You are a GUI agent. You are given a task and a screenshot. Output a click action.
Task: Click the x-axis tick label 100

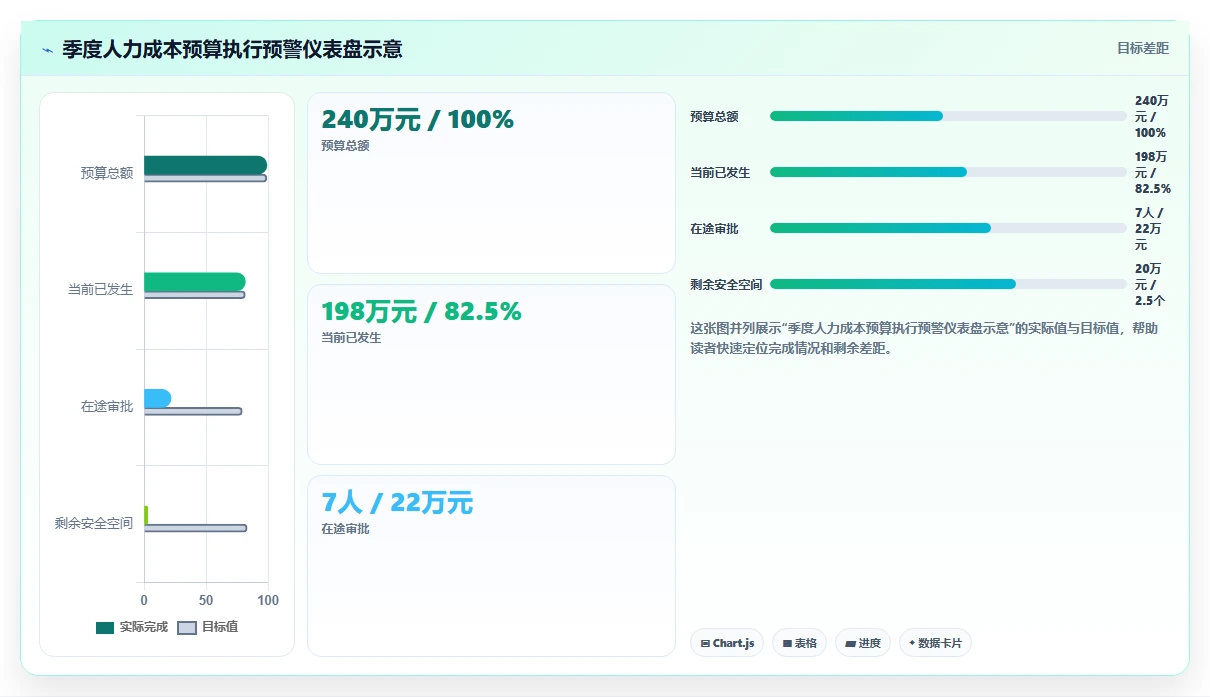click(267, 600)
